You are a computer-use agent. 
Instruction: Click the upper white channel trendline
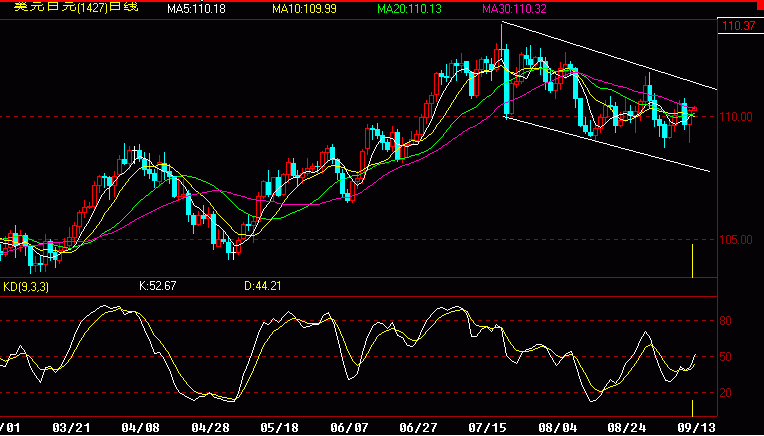click(609, 56)
